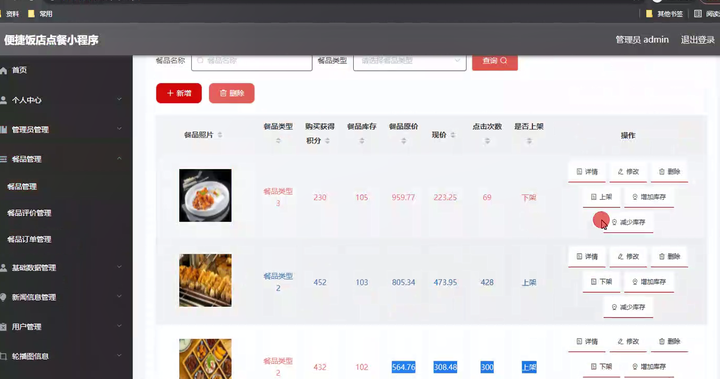
Task: Click 删除 for the 564.76 row
Action: click(x=669, y=342)
